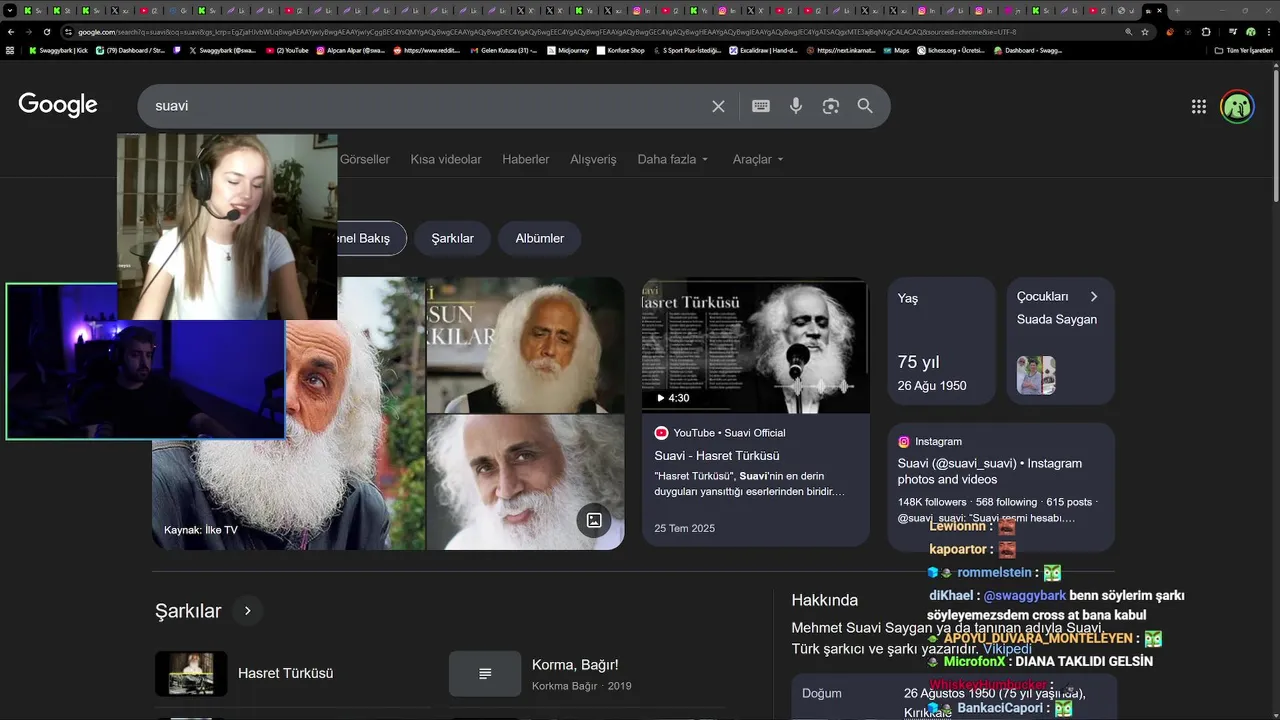Screen dimensions: 1280x720
Task: Open the Alpcan Alpar Instagram bookmark
Action: click(x=351, y=50)
